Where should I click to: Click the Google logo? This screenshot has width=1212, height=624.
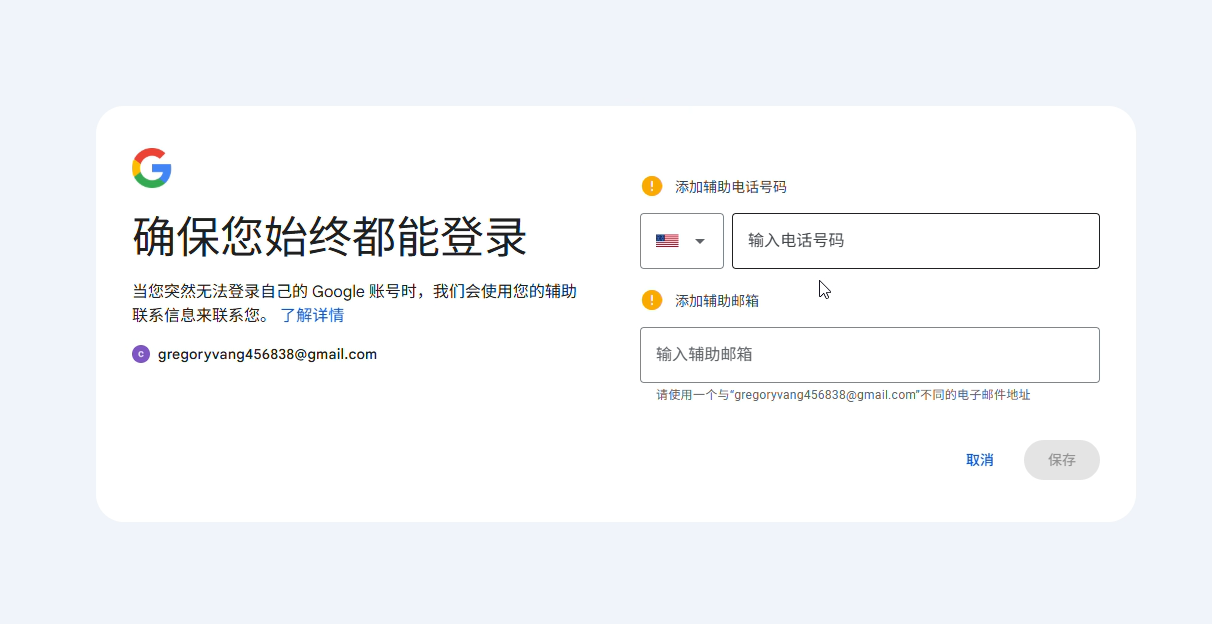152,168
